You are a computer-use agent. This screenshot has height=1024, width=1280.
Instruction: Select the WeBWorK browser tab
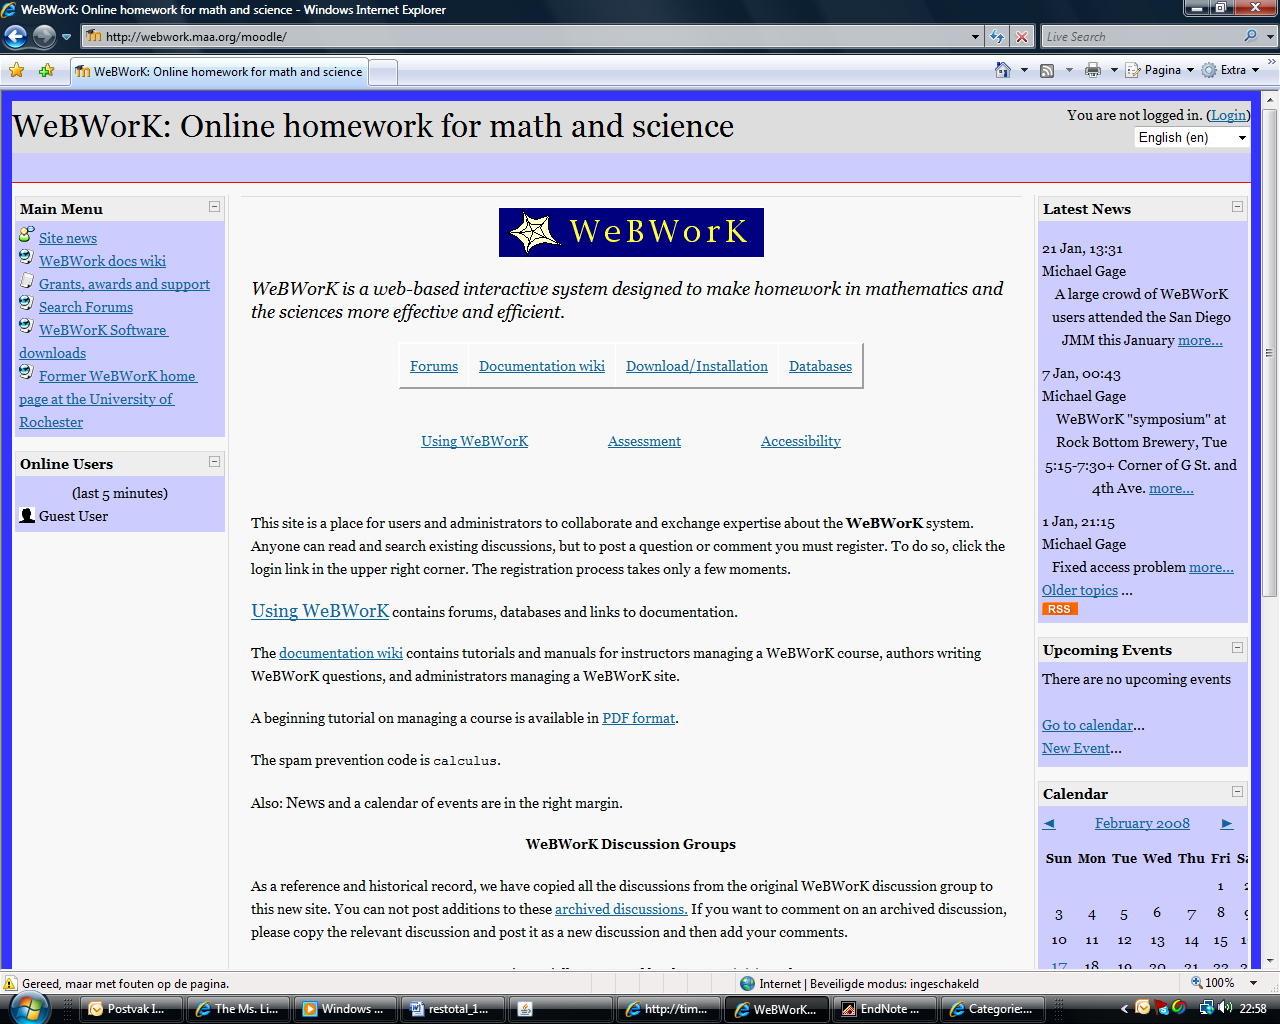coord(219,72)
